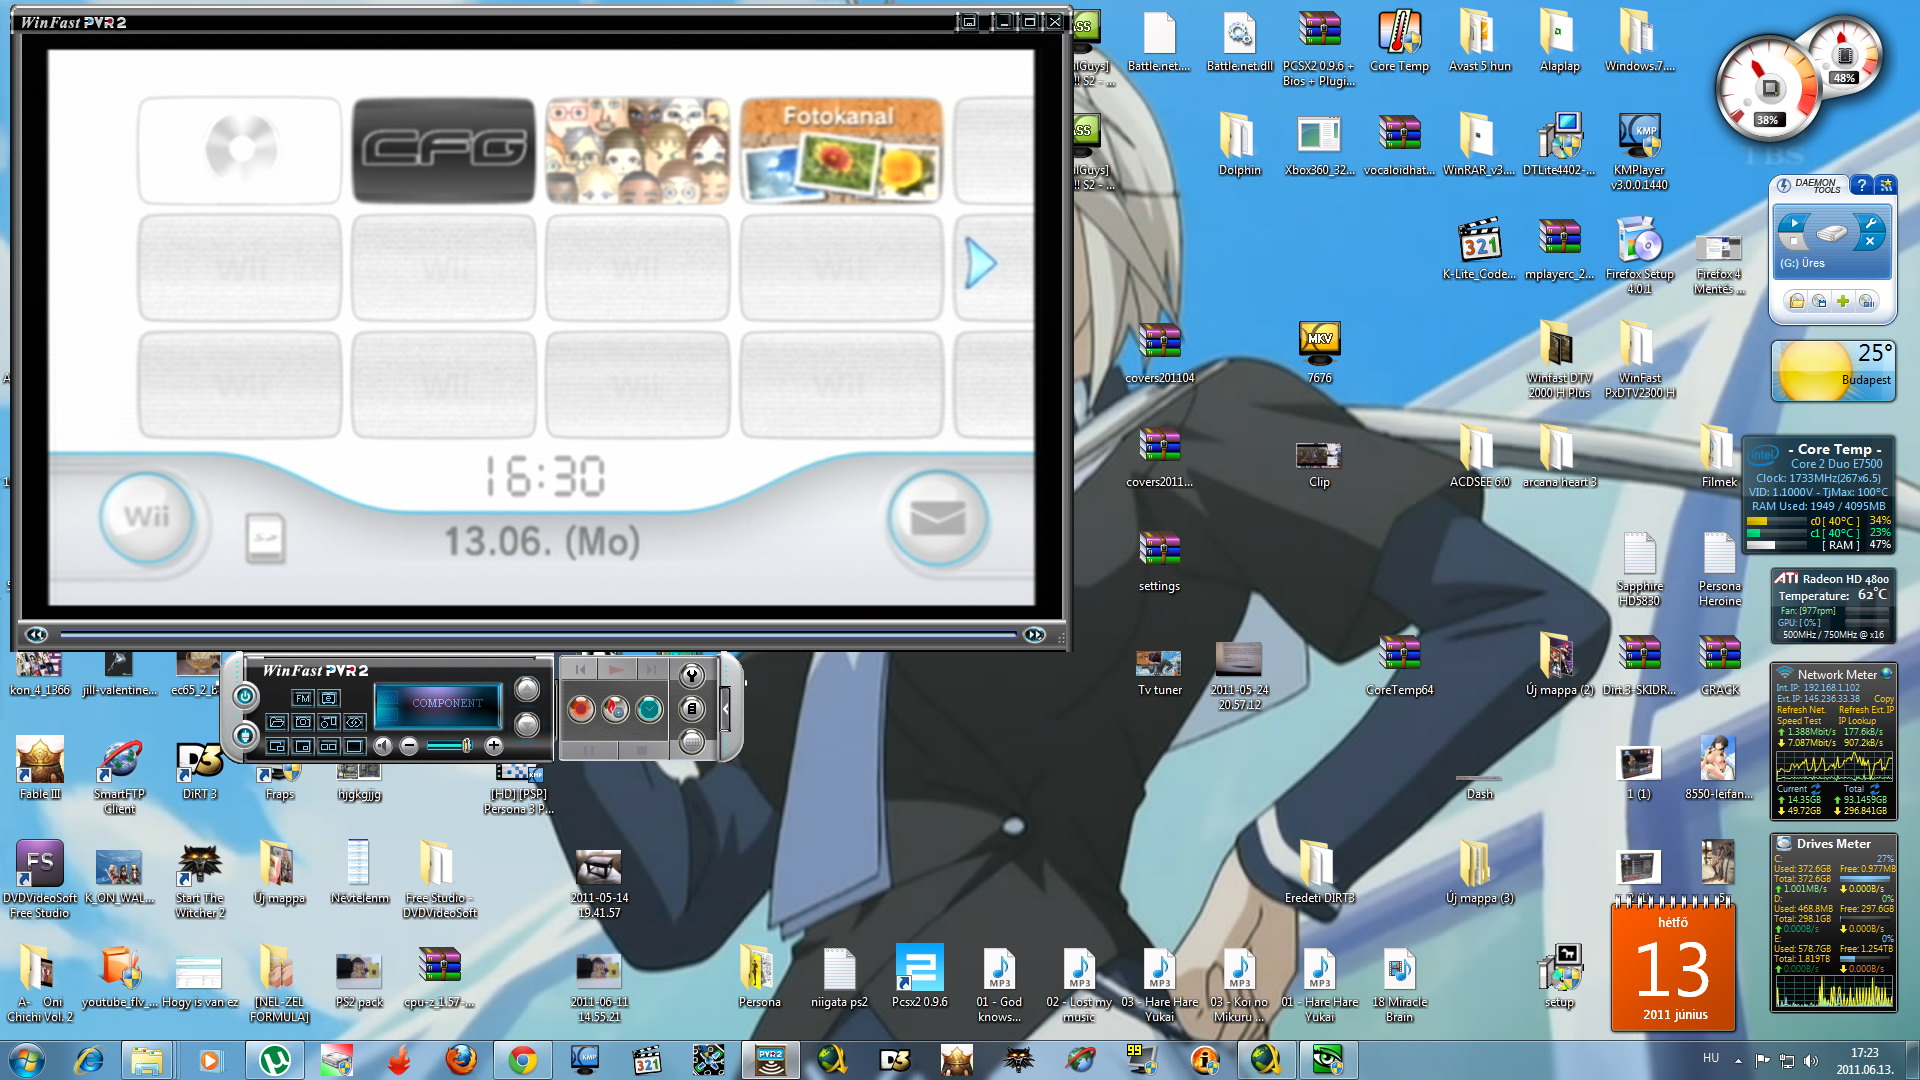Go to next Wii menu page arrow
Screen dimensions: 1920x1080
[981, 264]
